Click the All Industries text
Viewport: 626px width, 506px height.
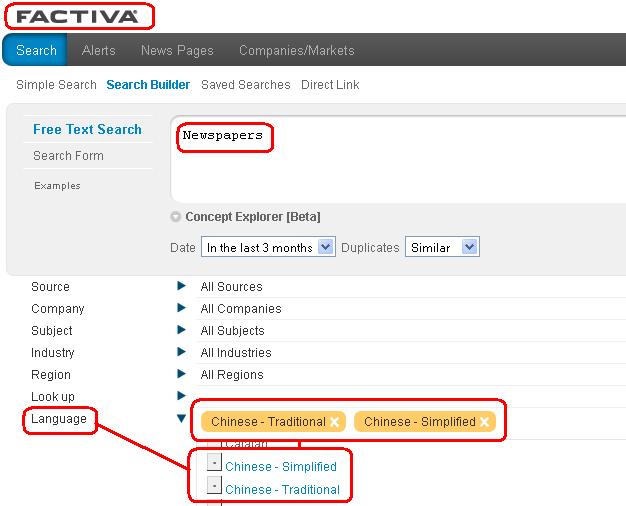click(236, 352)
